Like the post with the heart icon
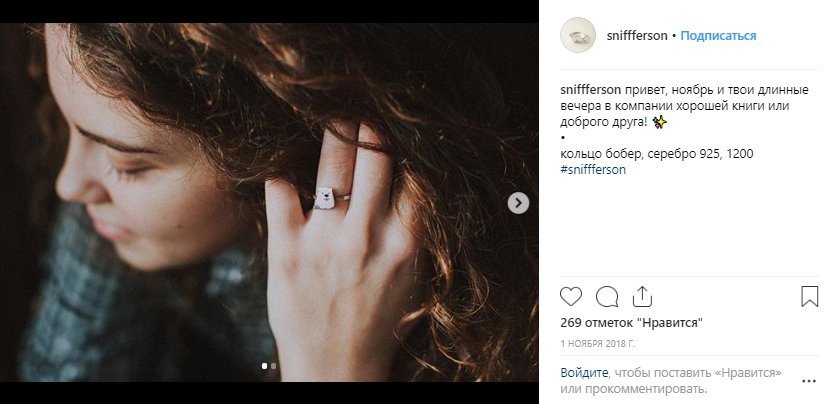The width and height of the screenshot is (834, 404). coord(571,296)
